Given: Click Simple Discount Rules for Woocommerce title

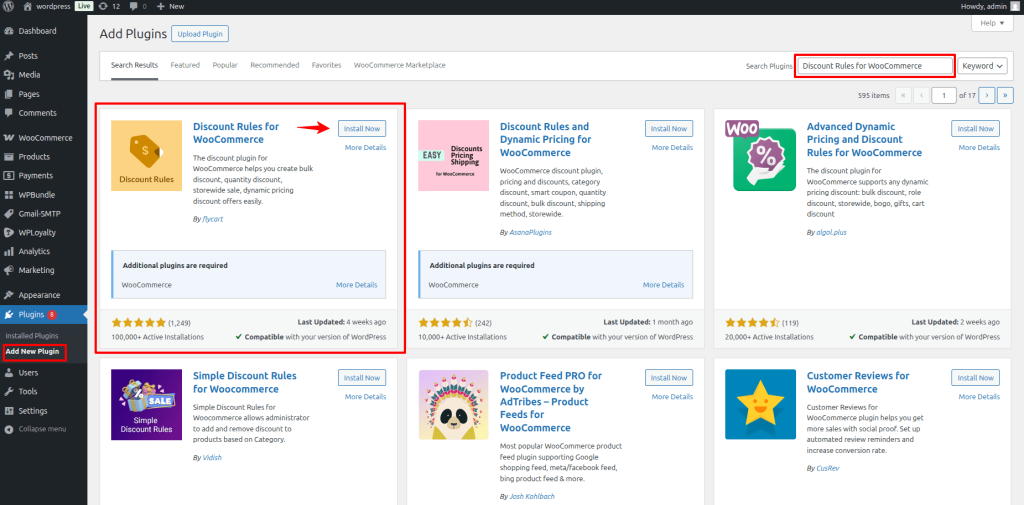Looking at the screenshot, I should pyautogui.click(x=245, y=382).
